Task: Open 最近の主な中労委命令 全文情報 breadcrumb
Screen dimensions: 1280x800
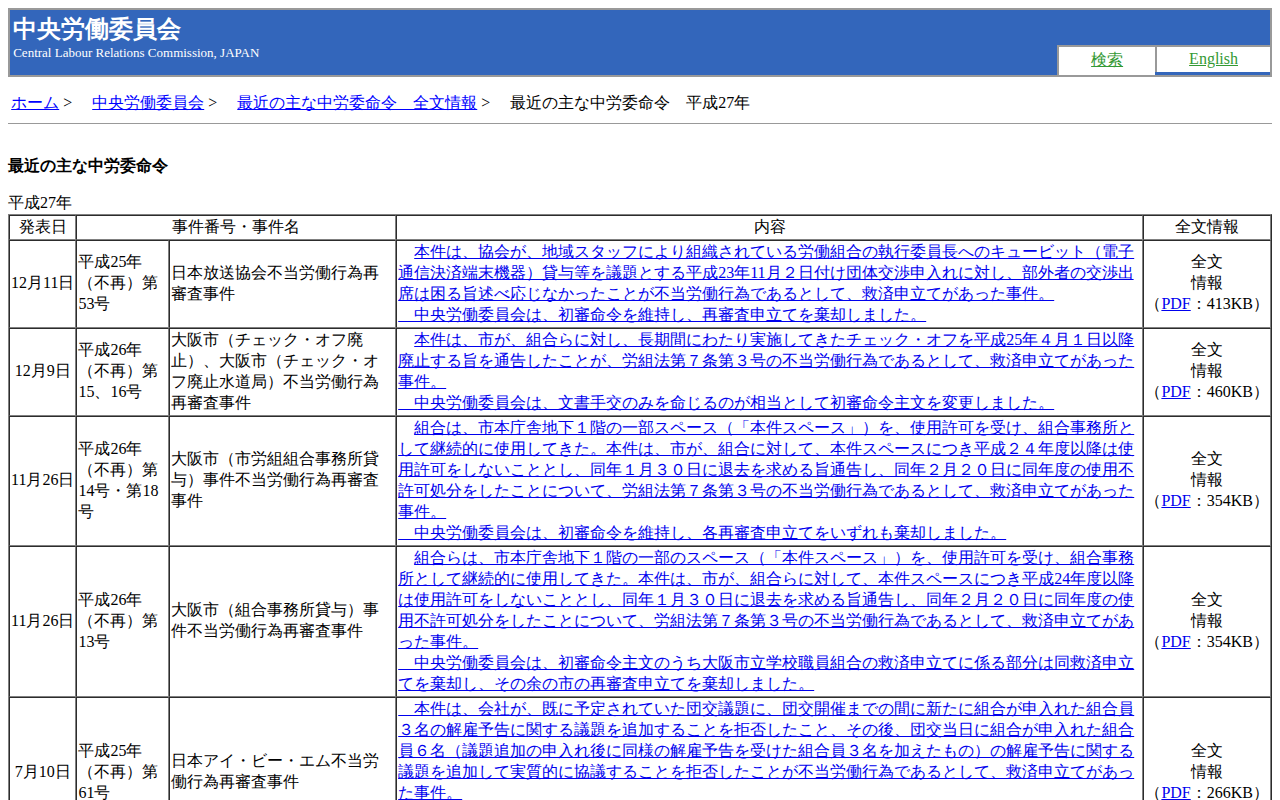Action: point(356,103)
